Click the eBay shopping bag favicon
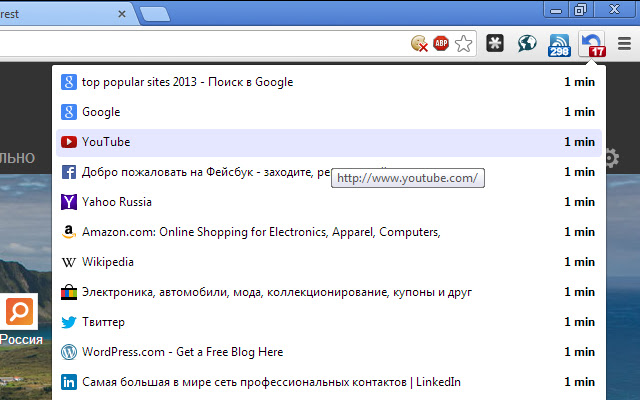 69,292
